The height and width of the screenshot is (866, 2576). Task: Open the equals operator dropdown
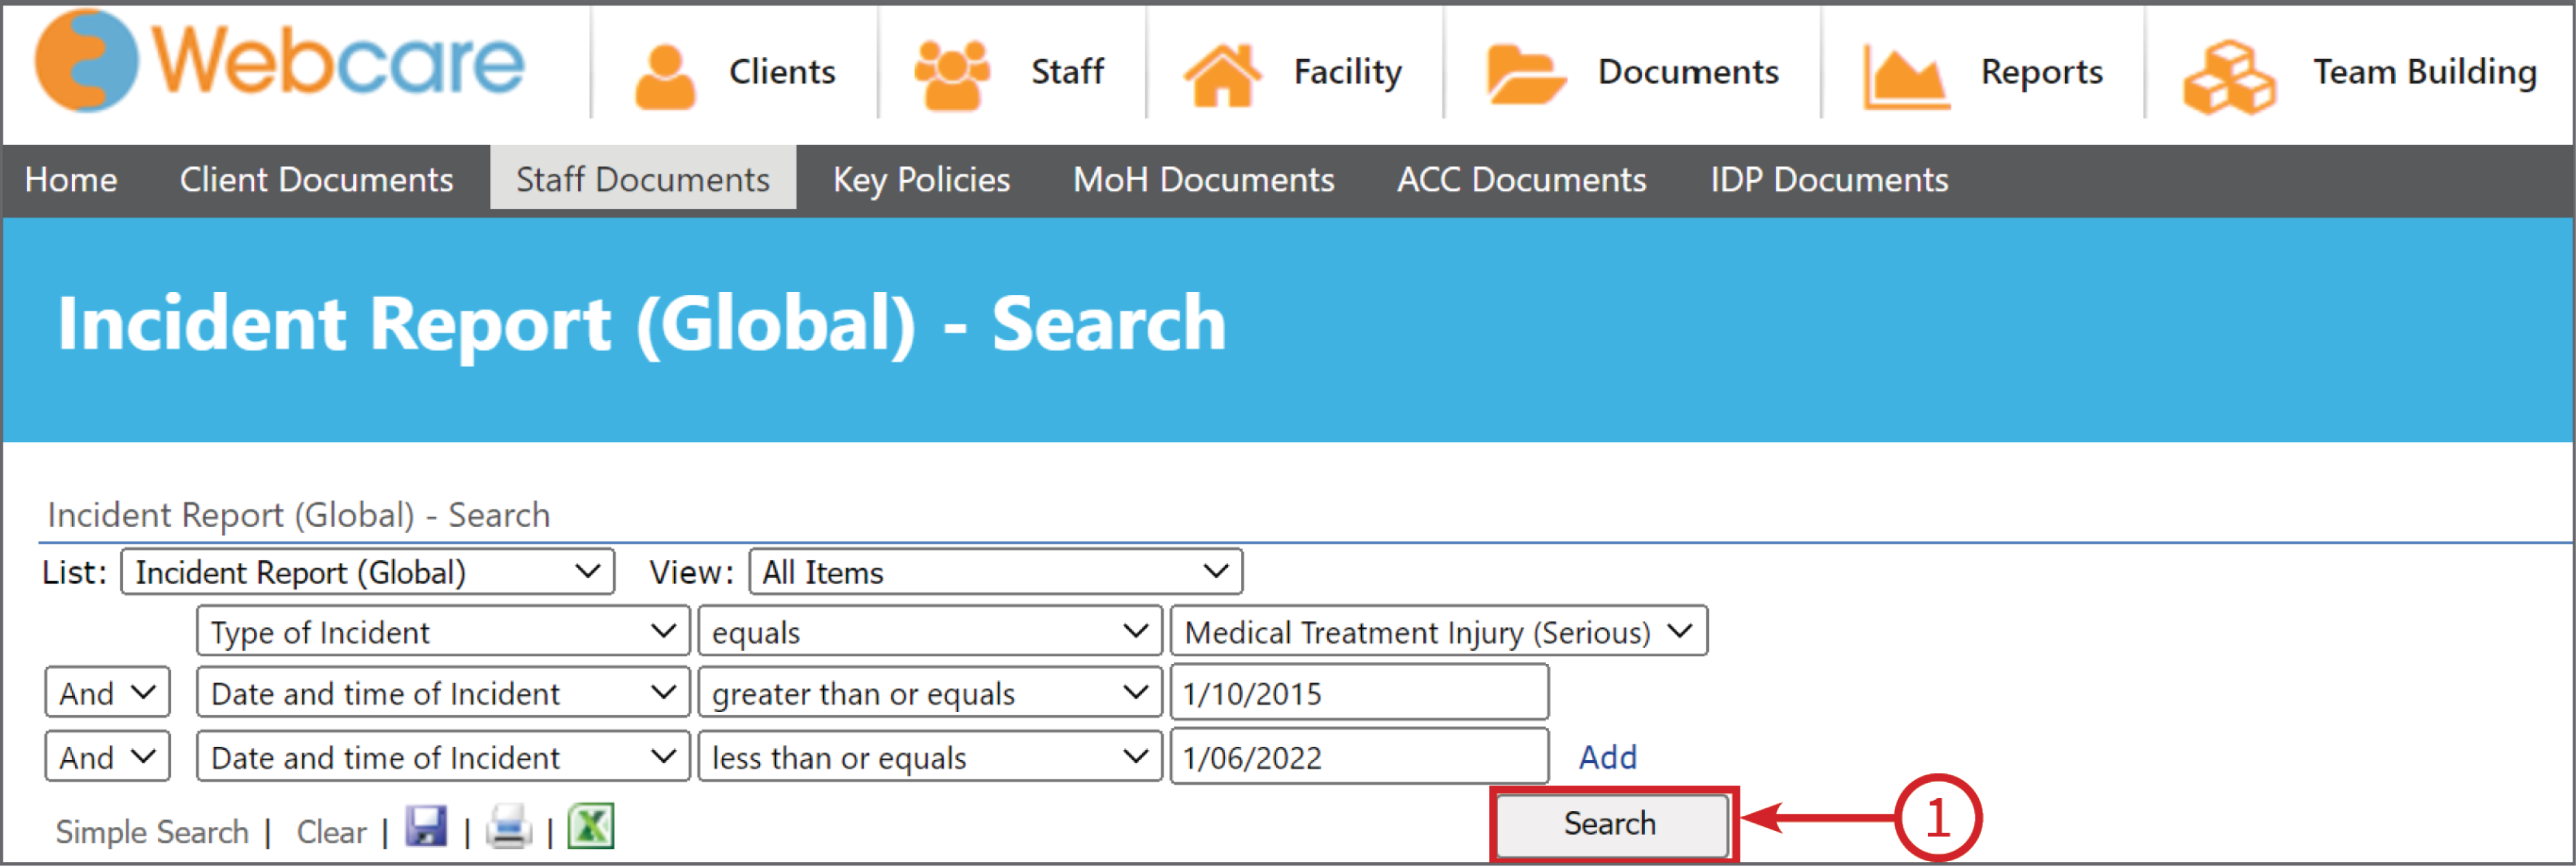(930, 632)
